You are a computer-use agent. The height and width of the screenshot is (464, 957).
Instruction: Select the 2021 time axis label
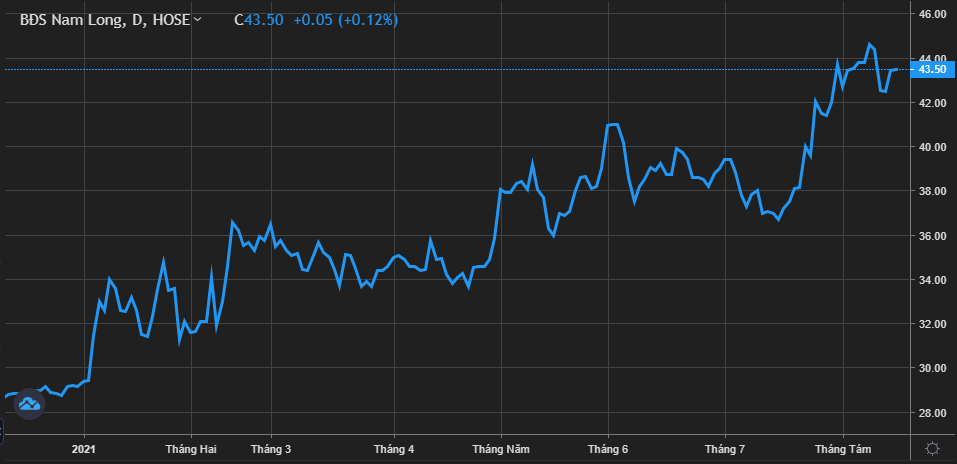coord(84,449)
